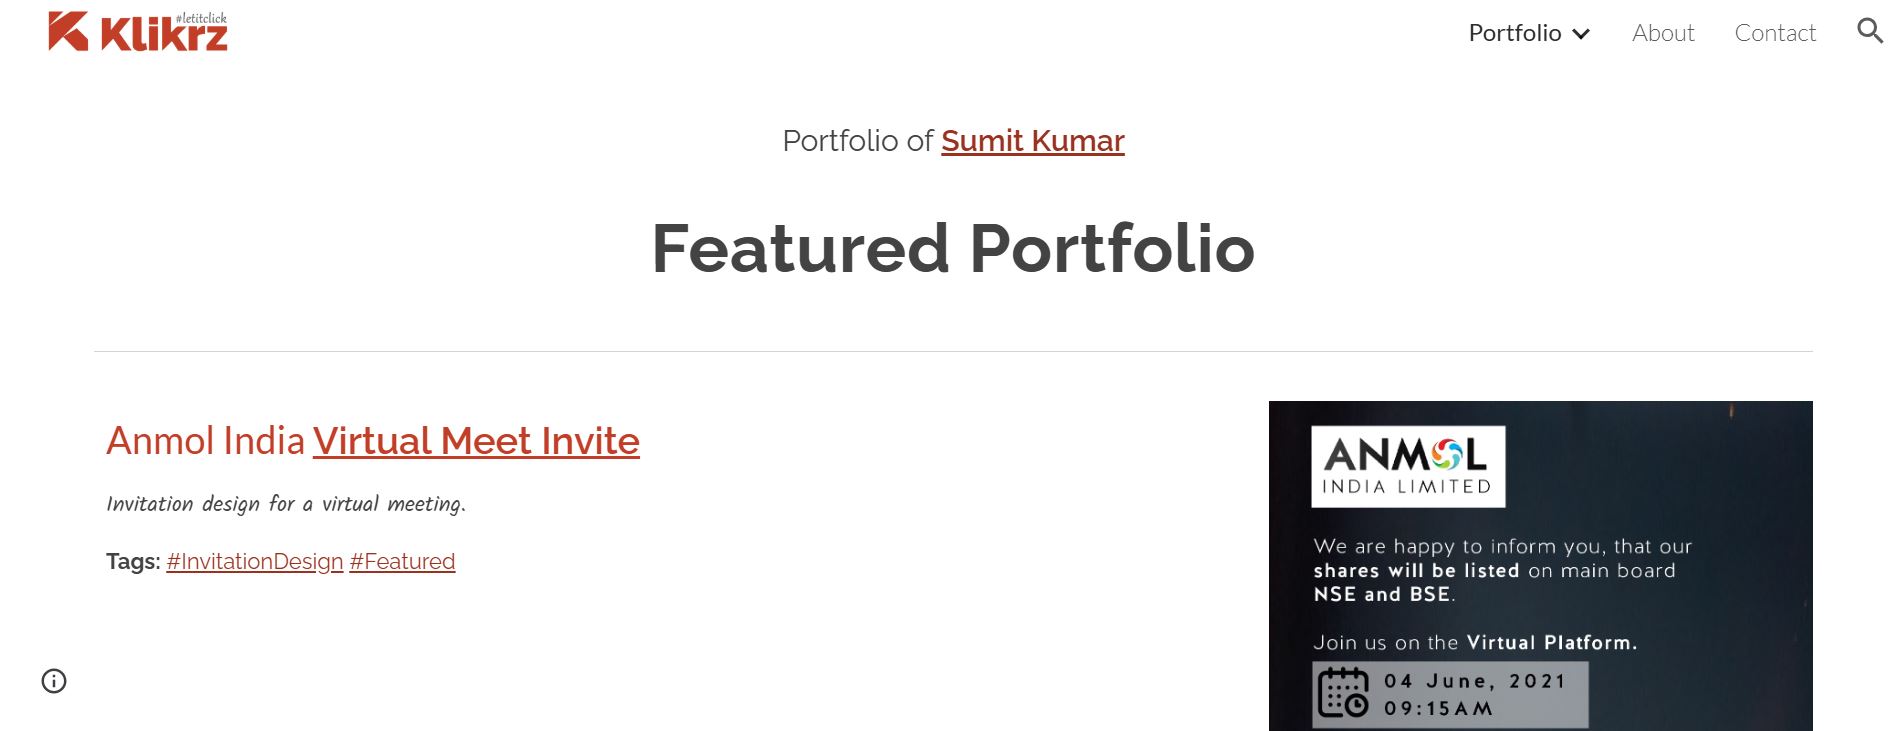Follow the Sumit Kumar link
Screen dimensions: 1889x731
pyautogui.click(x=1032, y=141)
